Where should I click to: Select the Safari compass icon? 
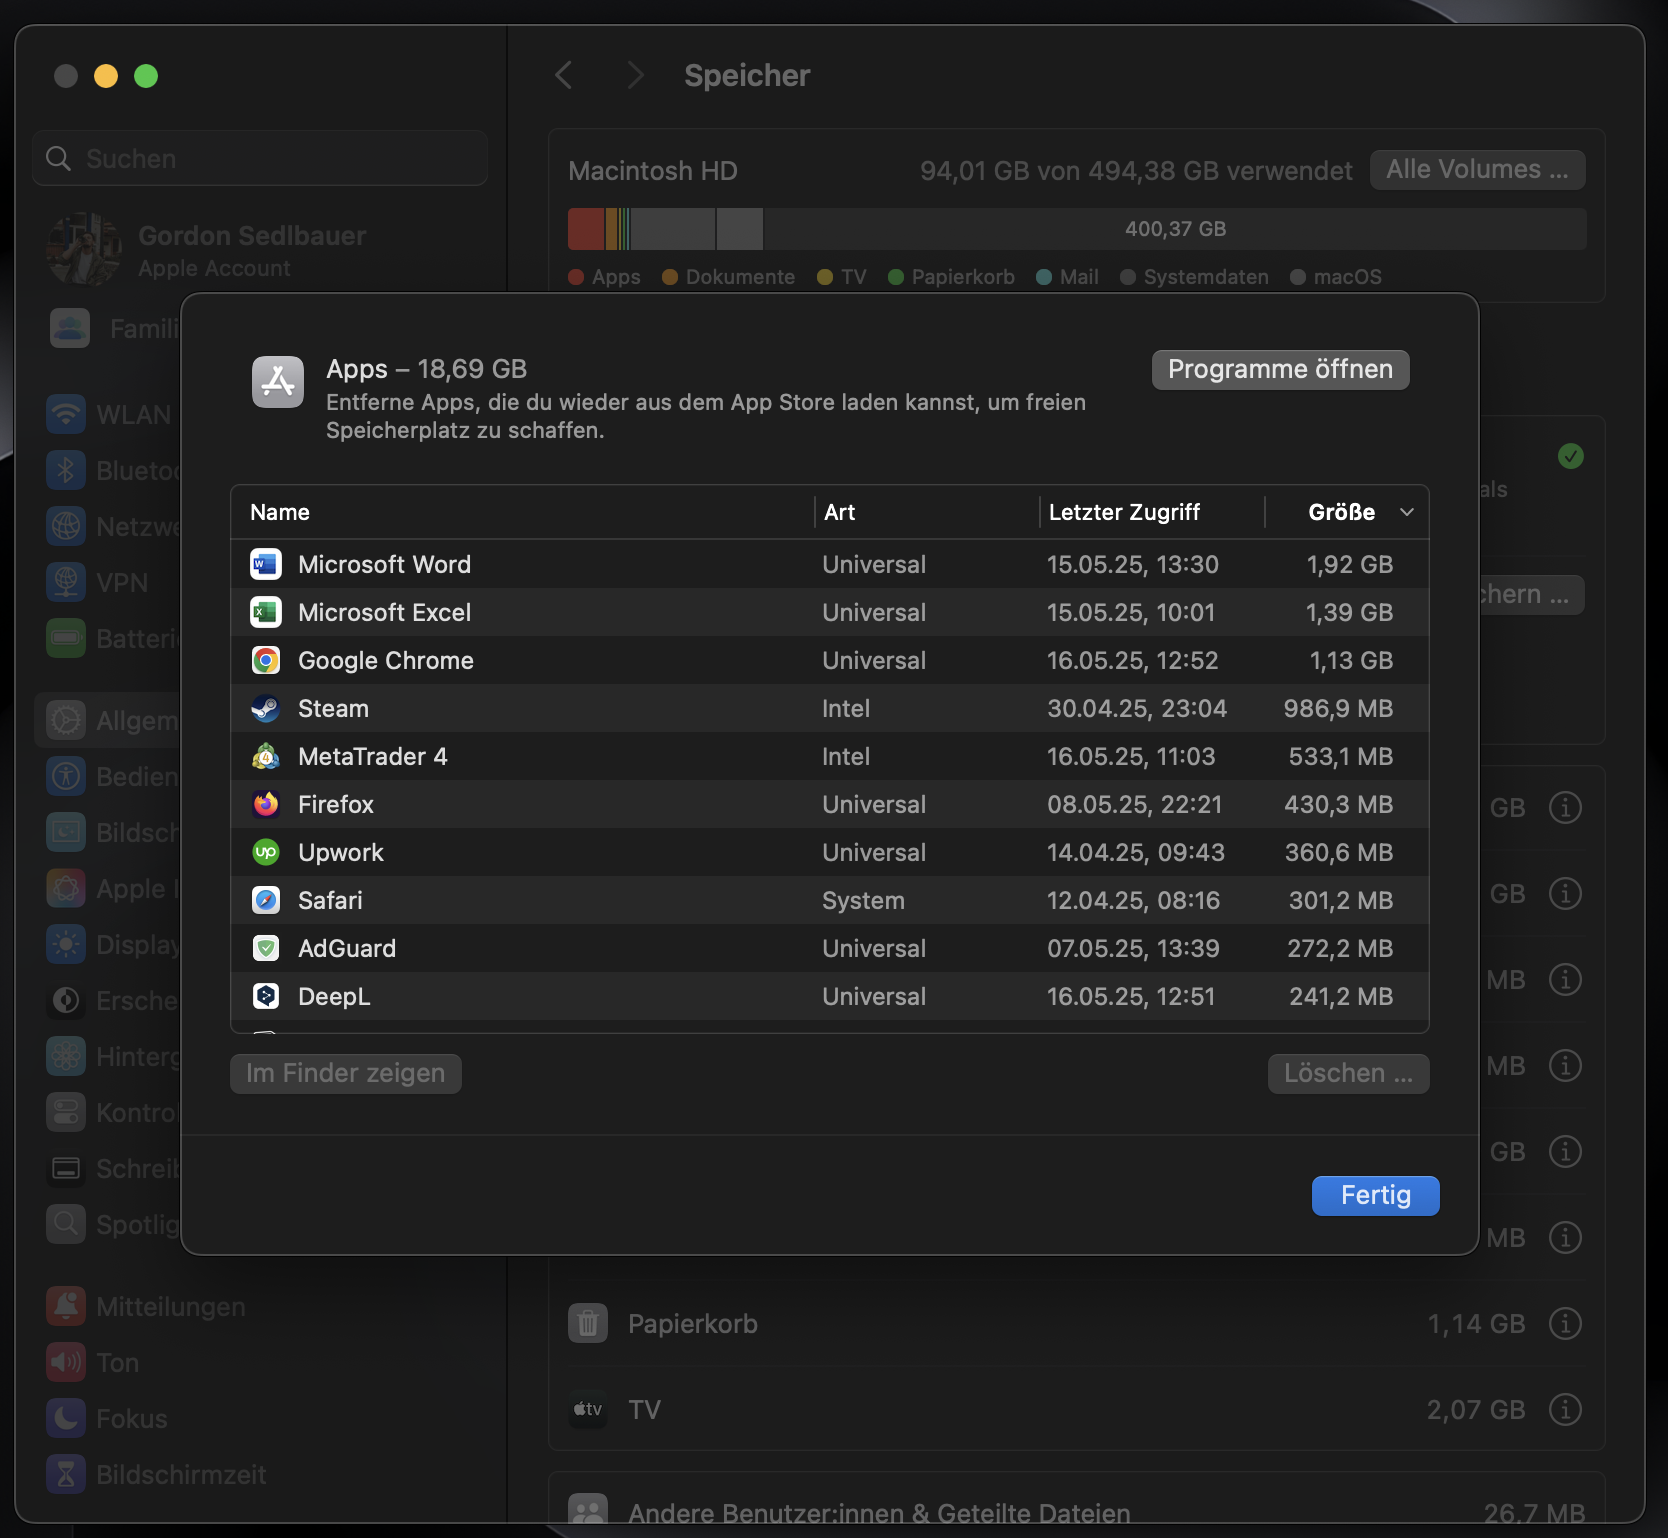pyautogui.click(x=265, y=900)
